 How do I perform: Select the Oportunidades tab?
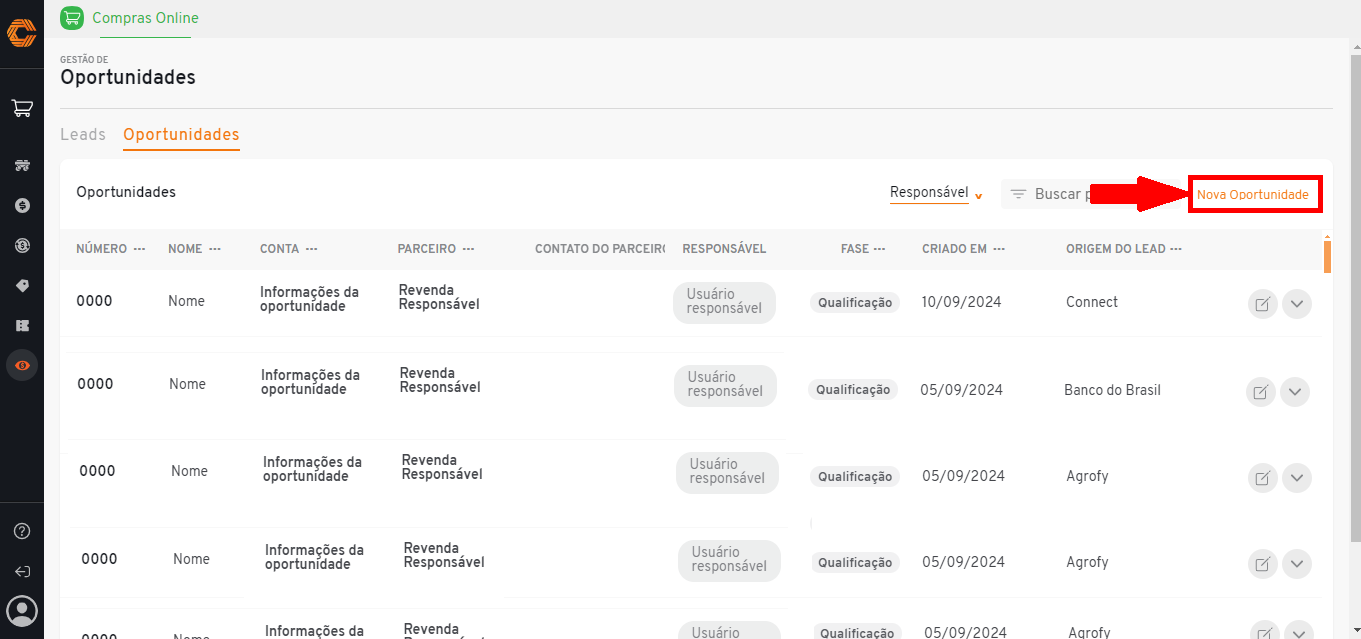coord(181,134)
